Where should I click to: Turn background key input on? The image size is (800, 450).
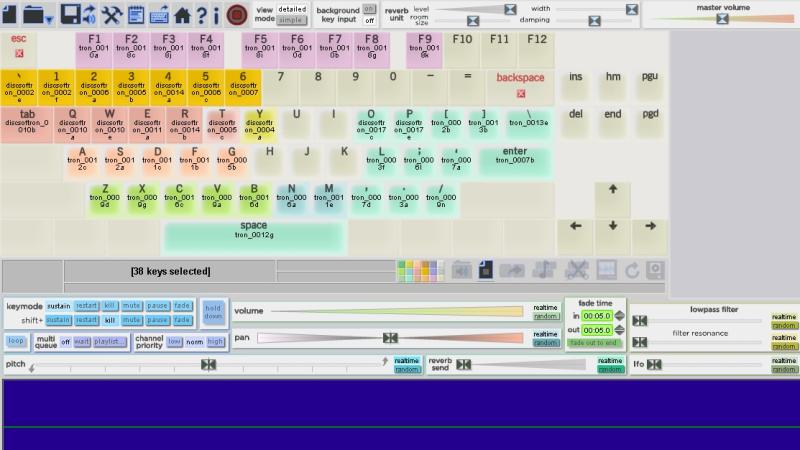tap(369, 9)
